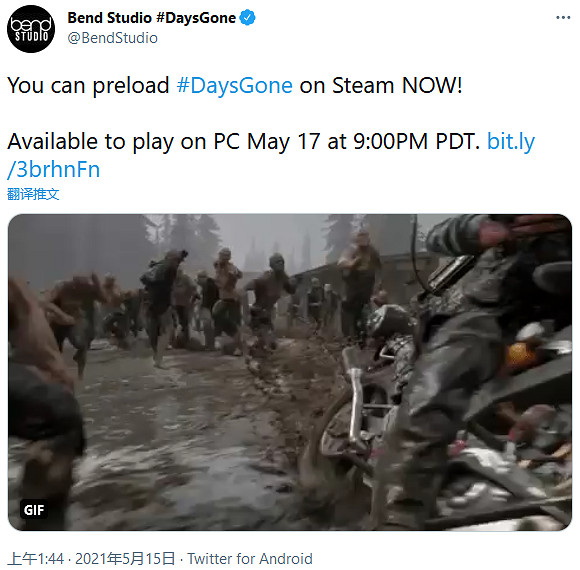
Task: Click the 'Steam NOW!' tweet text
Action: pos(397,85)
